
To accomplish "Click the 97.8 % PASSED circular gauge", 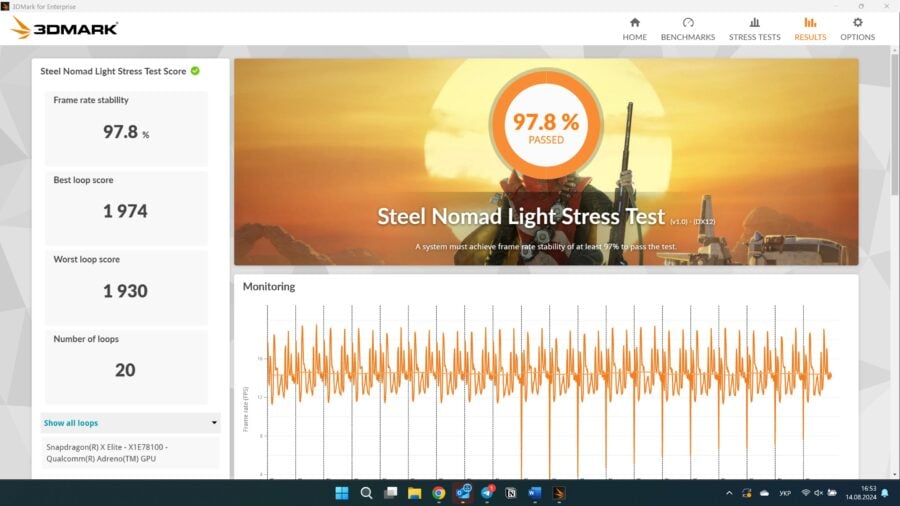I will (546, 124).
